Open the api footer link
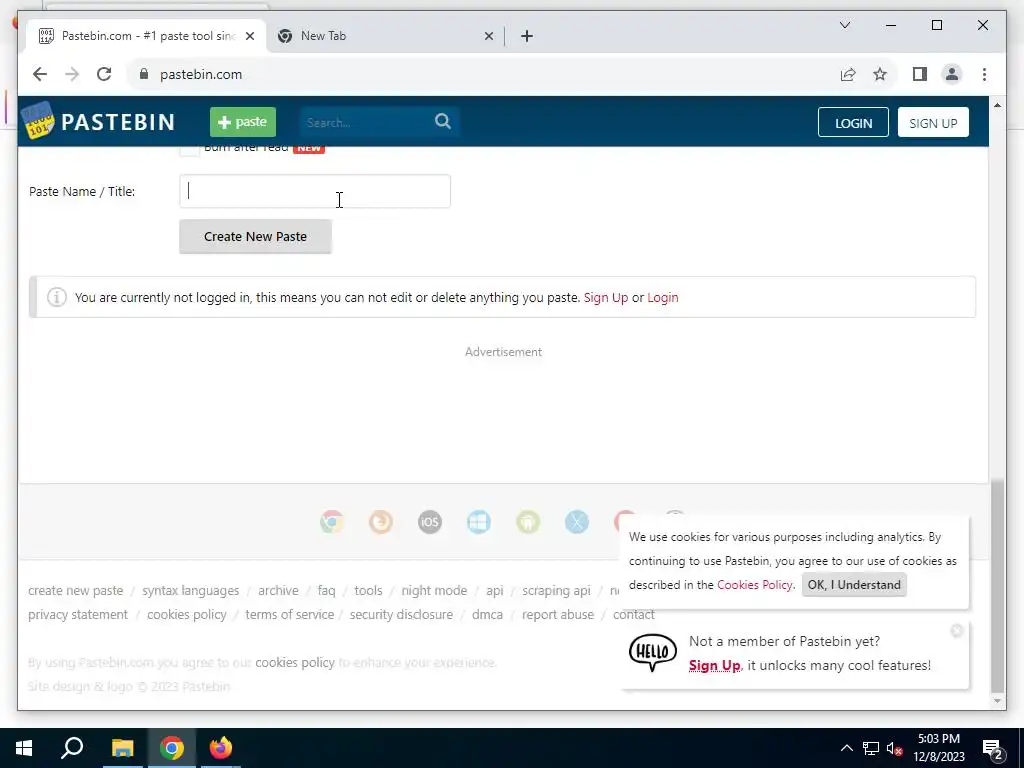The width and height of the screenshot is (1024, 768). tap(494, 590)
